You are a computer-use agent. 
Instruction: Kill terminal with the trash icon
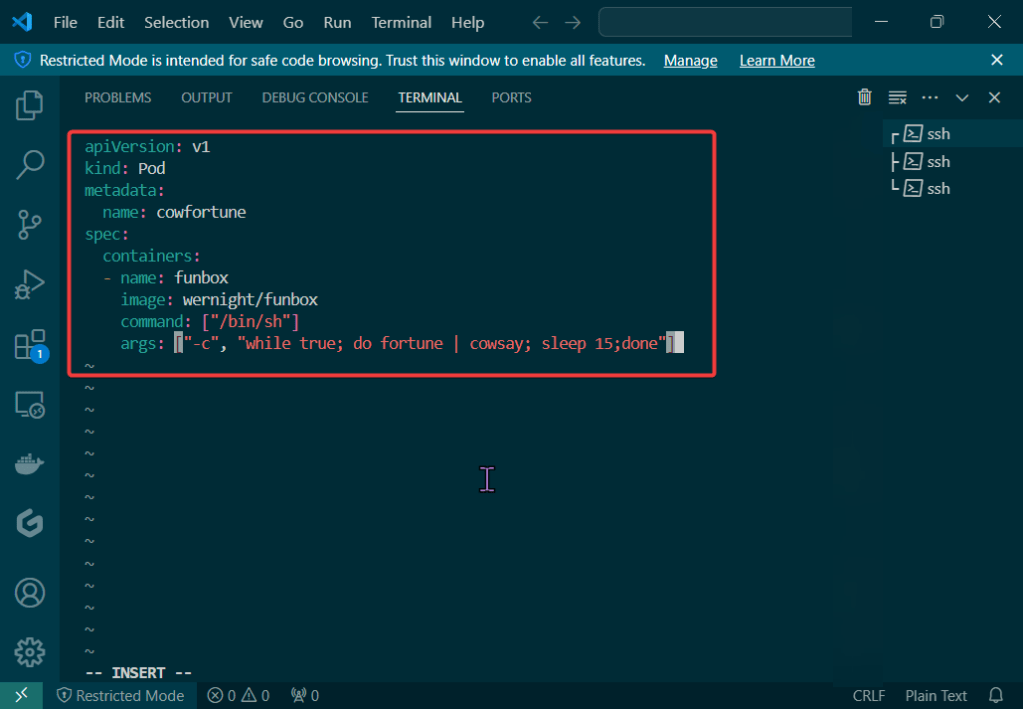pyautogui.click(x=865, y=97)
